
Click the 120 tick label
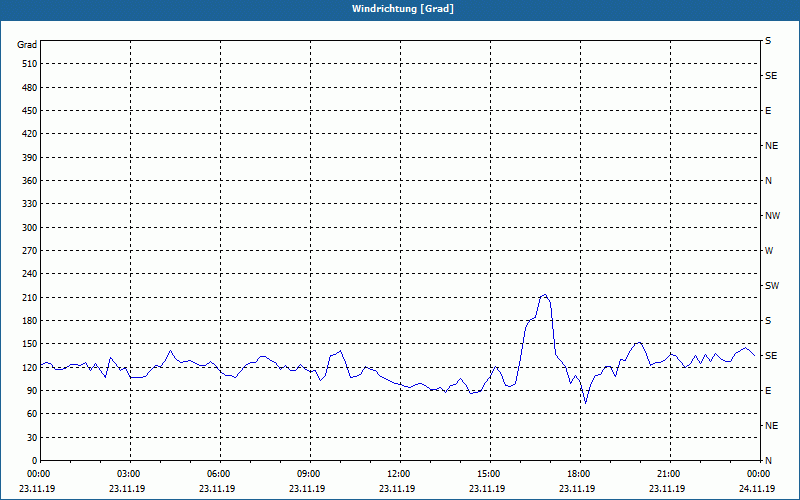[30, 367]
